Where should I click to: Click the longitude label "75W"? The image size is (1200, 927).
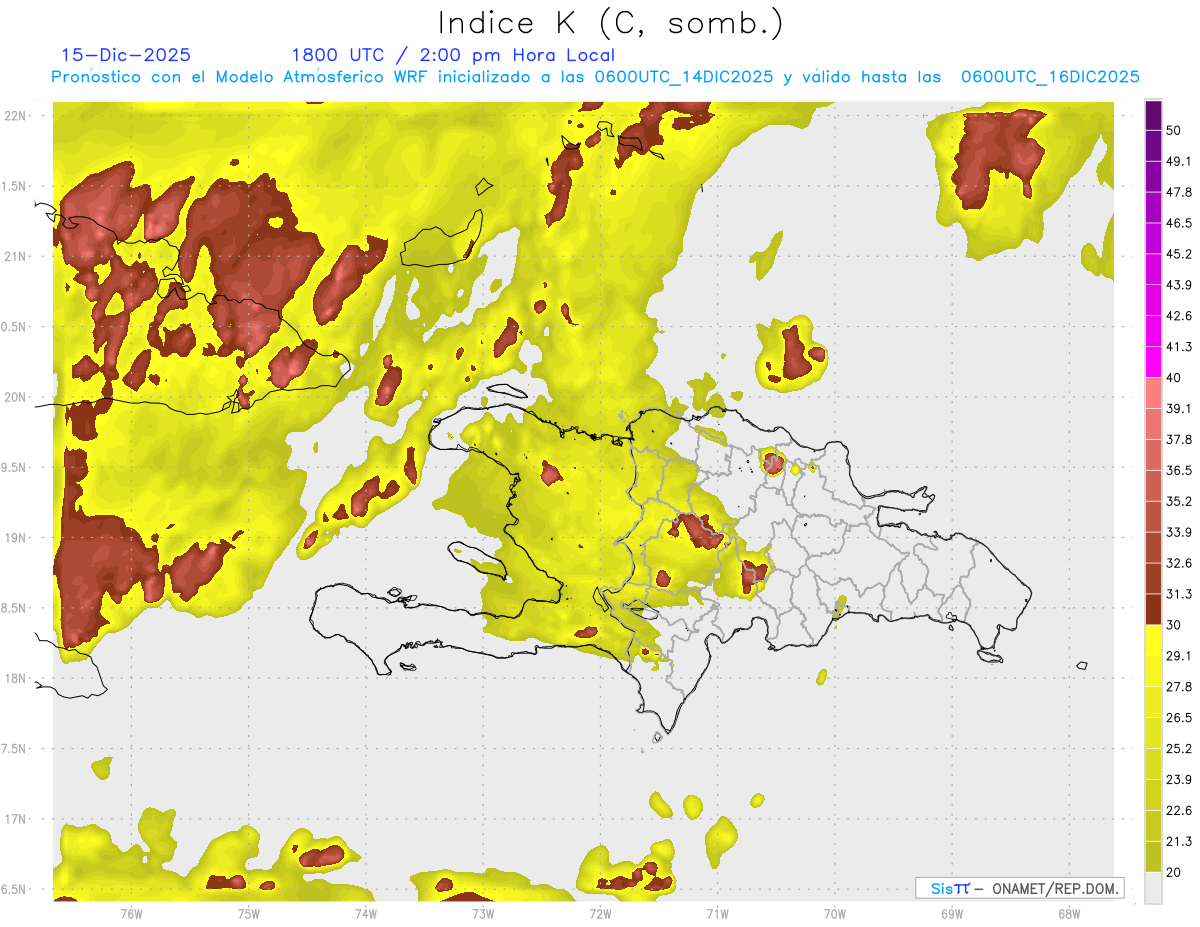pos(249,914)
